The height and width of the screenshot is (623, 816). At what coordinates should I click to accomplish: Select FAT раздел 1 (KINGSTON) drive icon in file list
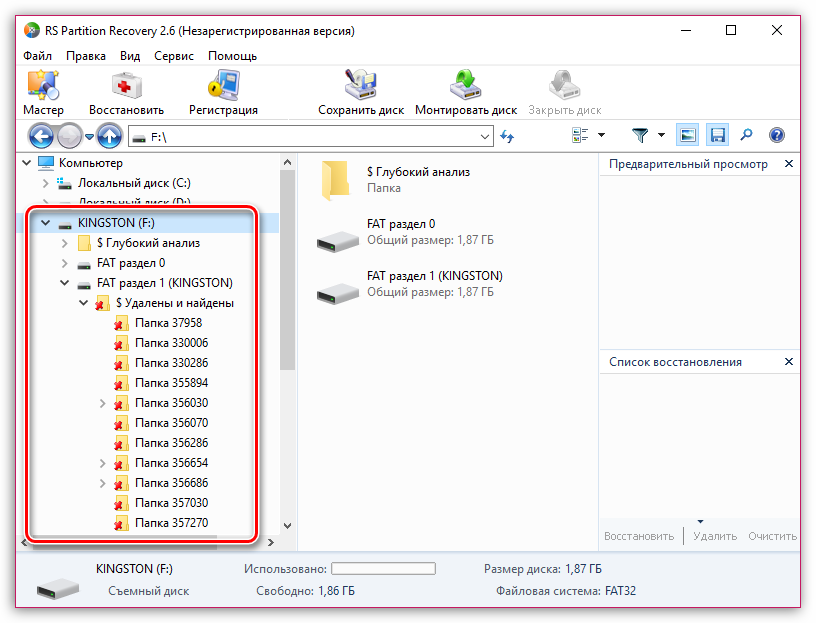click(x=338, y=294)
